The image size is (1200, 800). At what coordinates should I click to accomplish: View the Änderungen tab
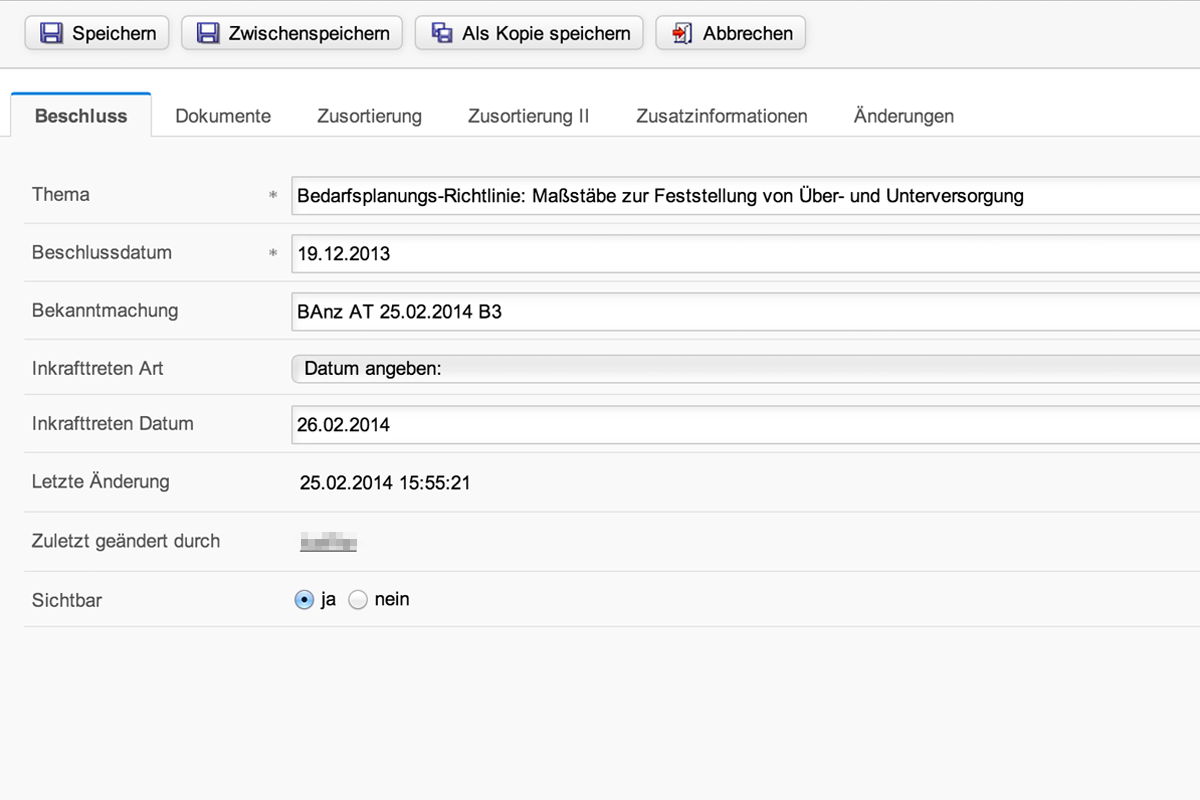903,116
